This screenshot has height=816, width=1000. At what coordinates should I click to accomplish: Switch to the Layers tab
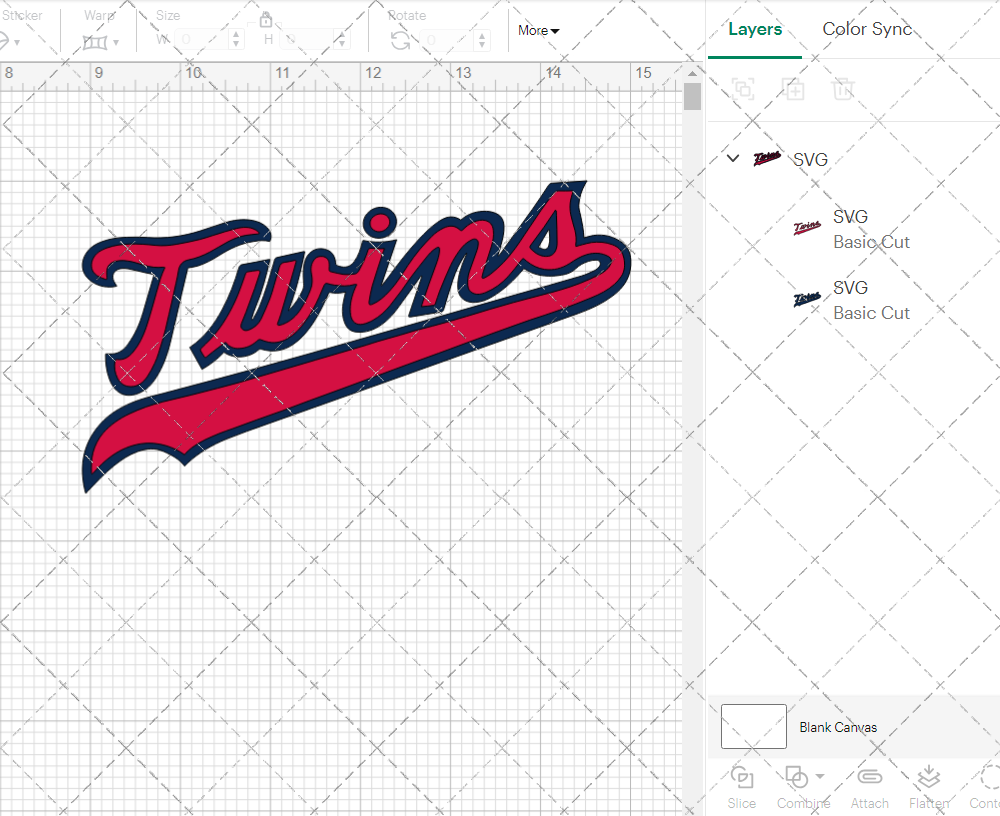pos(755,29)
